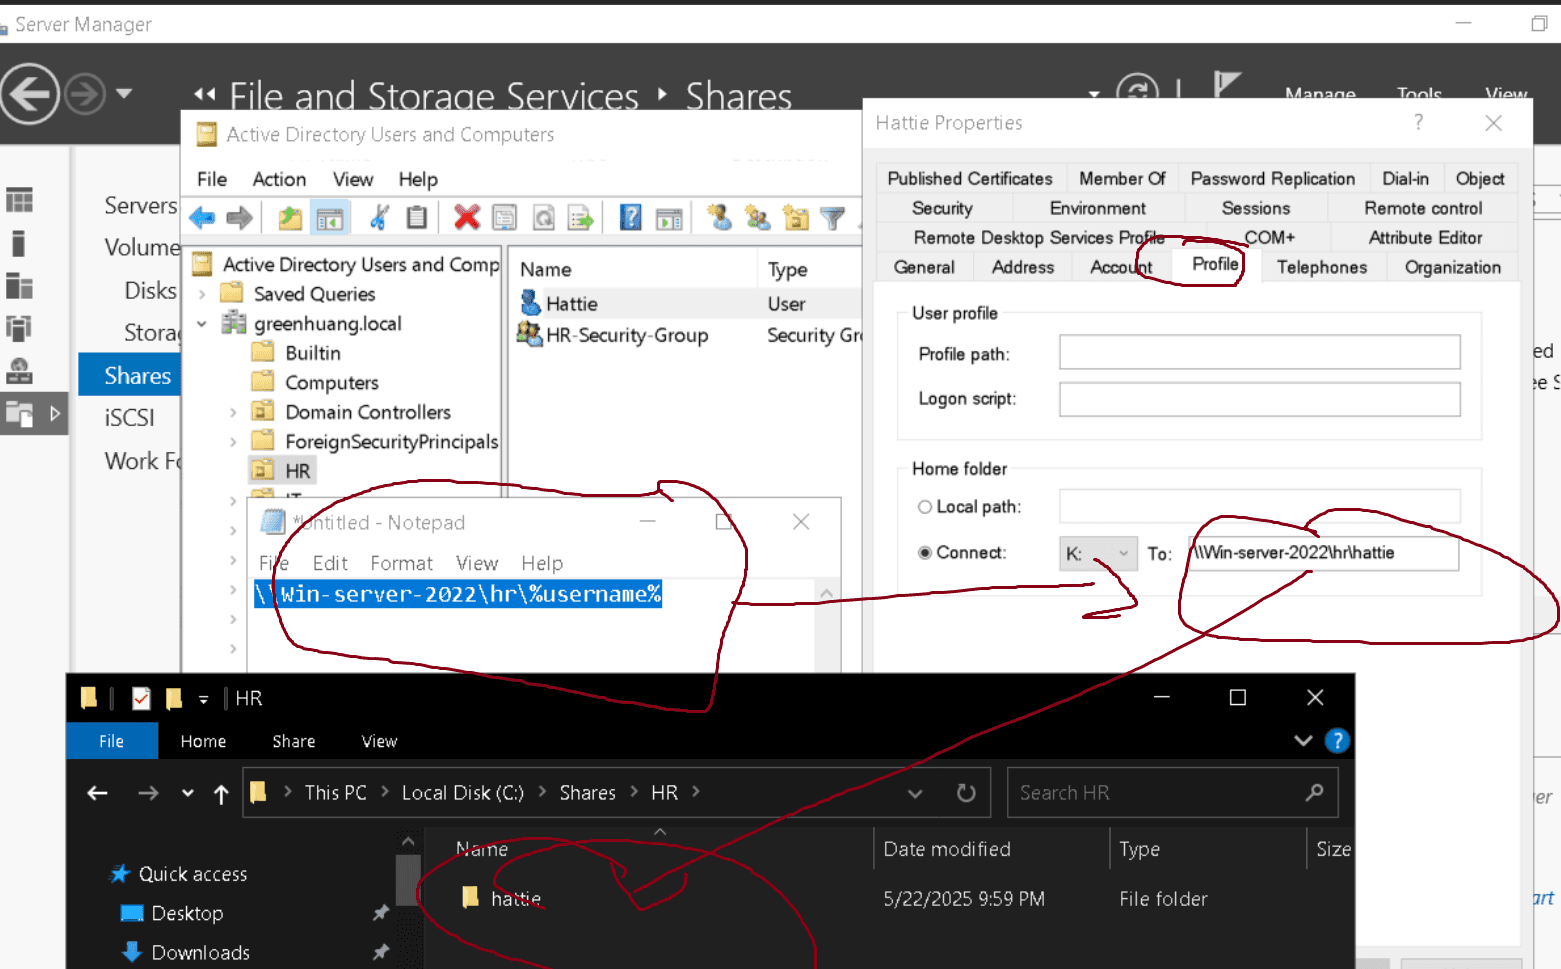Screen dimensions: 1561x969
Task: Expand the ForeignSecurityPrincipals tree node
Action: (233, 441)
